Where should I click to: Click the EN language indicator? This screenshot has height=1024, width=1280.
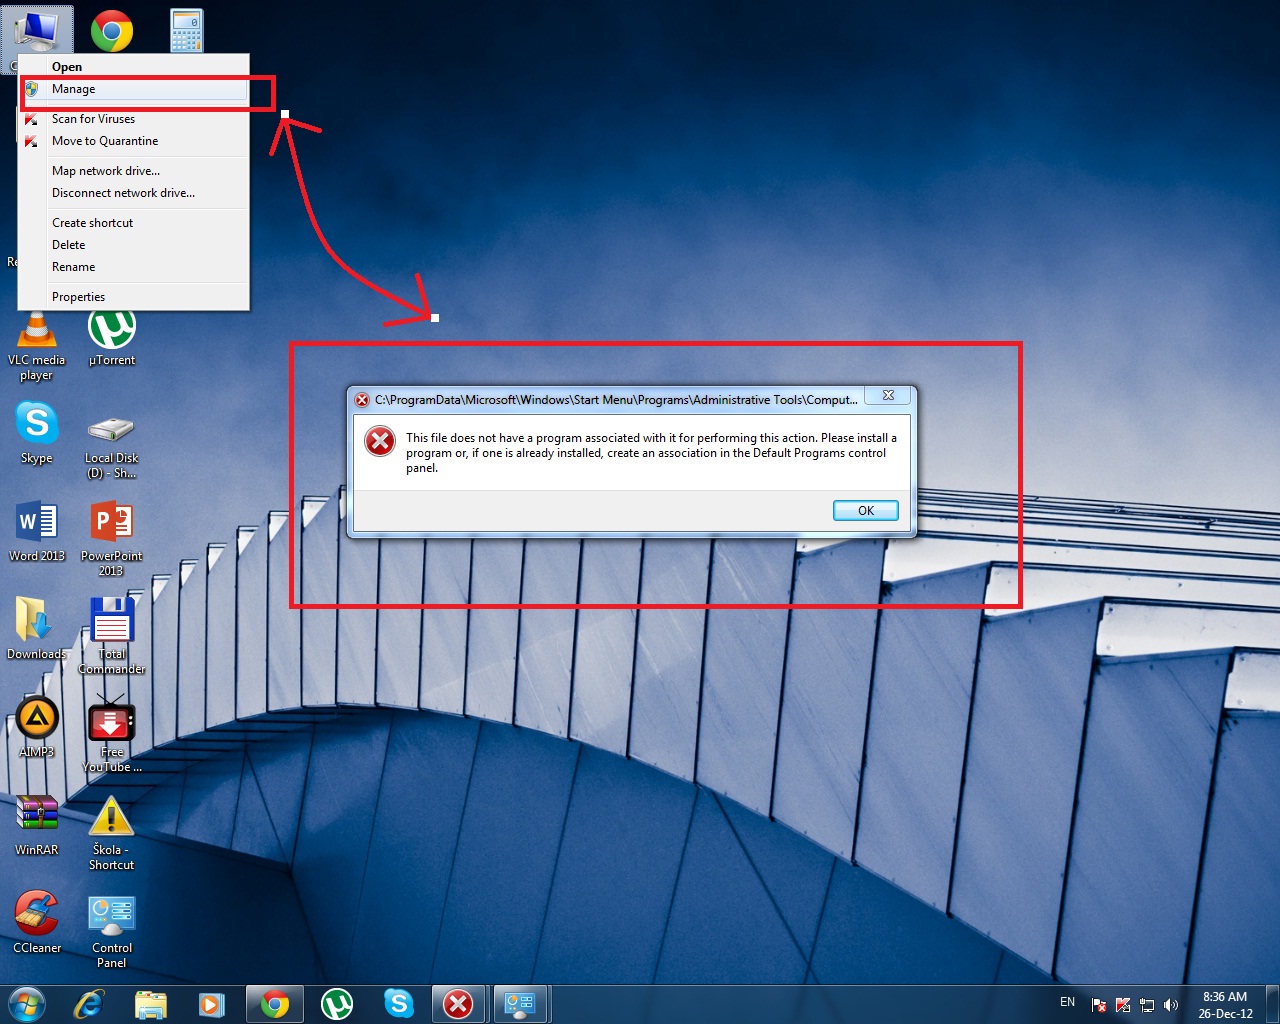point(1067,1002)
